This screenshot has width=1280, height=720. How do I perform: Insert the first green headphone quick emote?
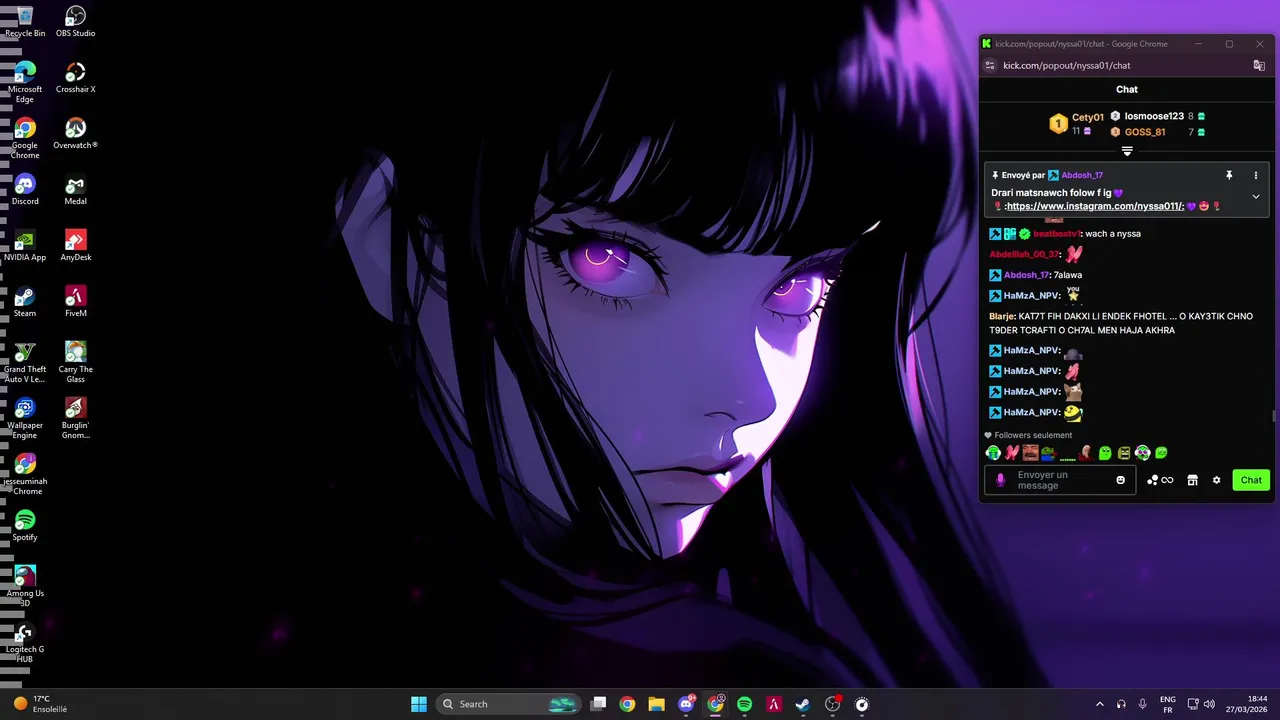(x=993, y=453)
